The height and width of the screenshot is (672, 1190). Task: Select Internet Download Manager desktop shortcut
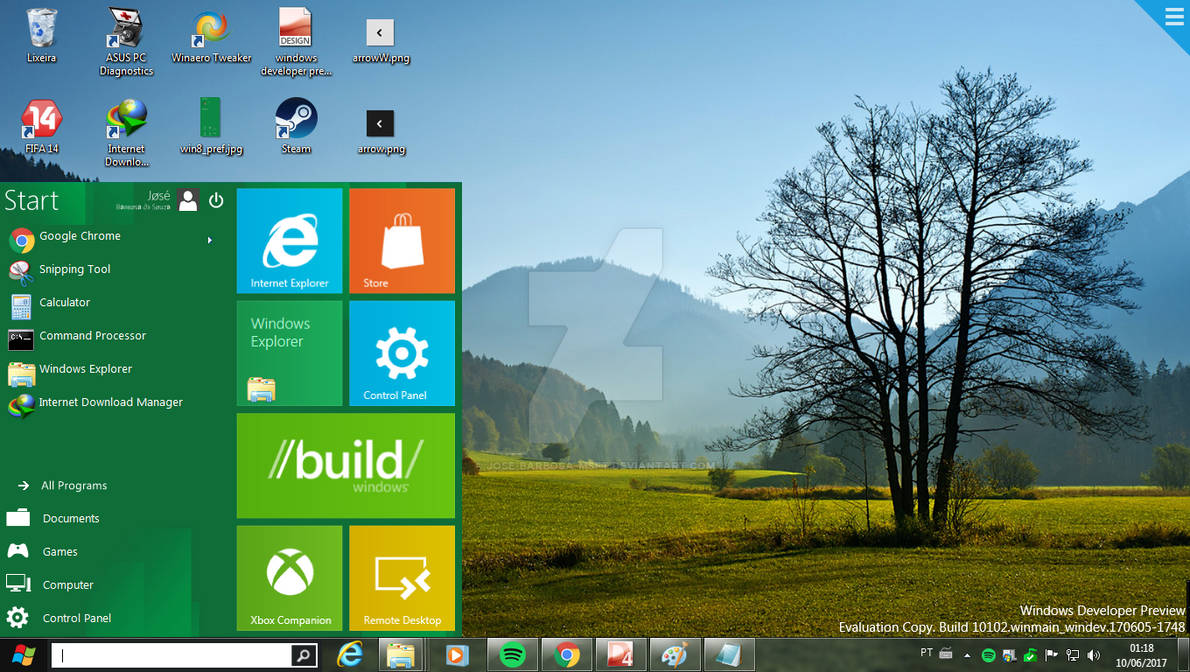[x=126, y=132]
